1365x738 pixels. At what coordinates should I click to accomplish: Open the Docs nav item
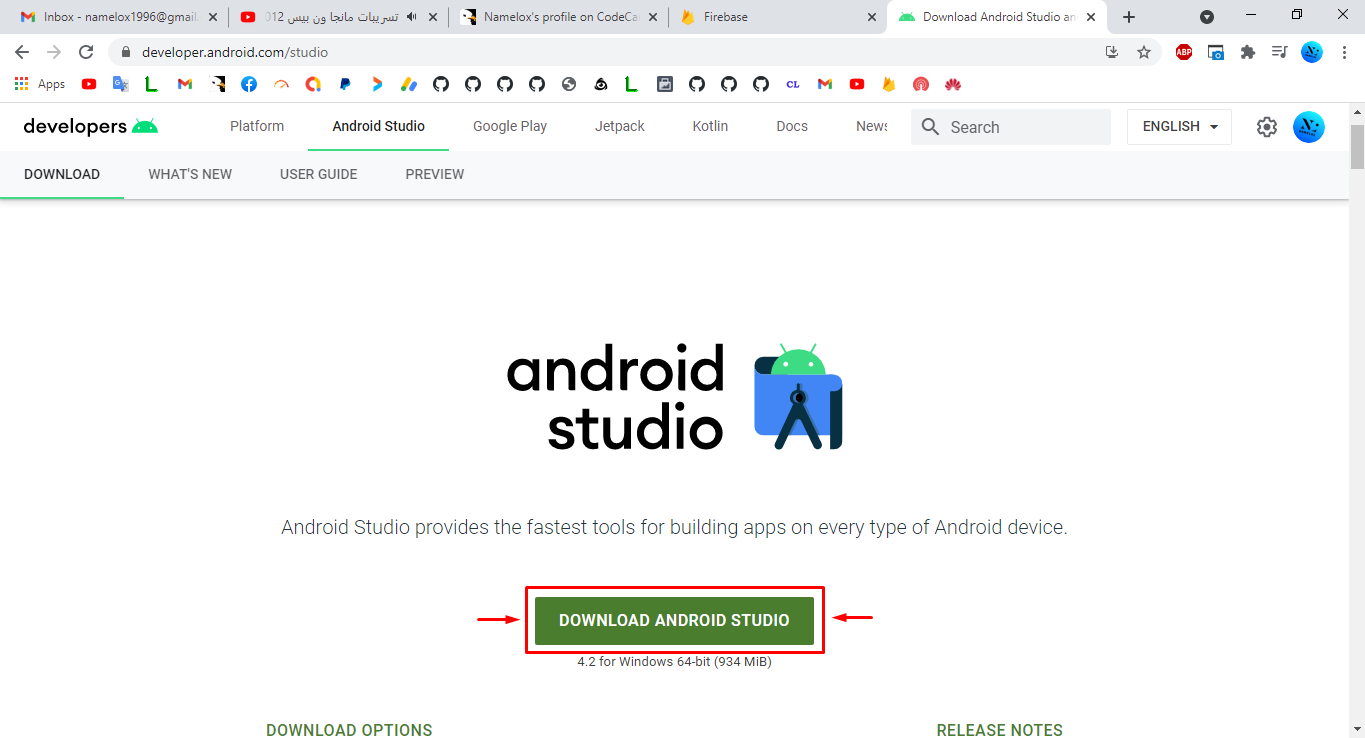792,126
